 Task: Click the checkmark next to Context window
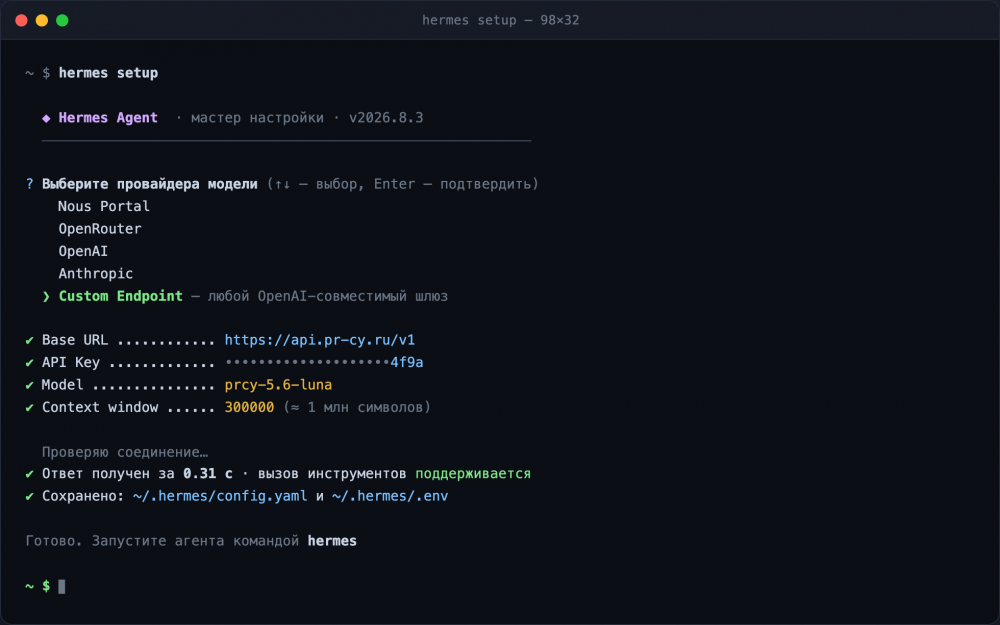tap(29, 408)
